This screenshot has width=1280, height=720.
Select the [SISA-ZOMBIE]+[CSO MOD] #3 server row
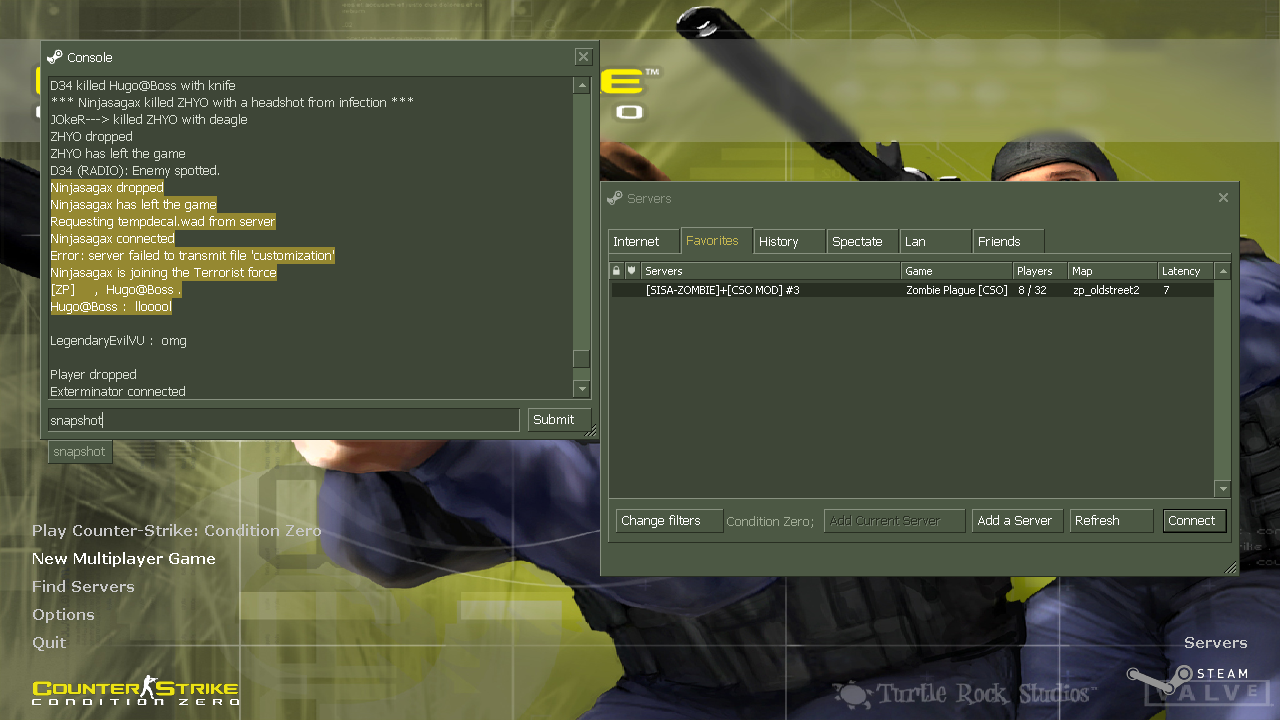pyautogui.click(x=912, y=290)
